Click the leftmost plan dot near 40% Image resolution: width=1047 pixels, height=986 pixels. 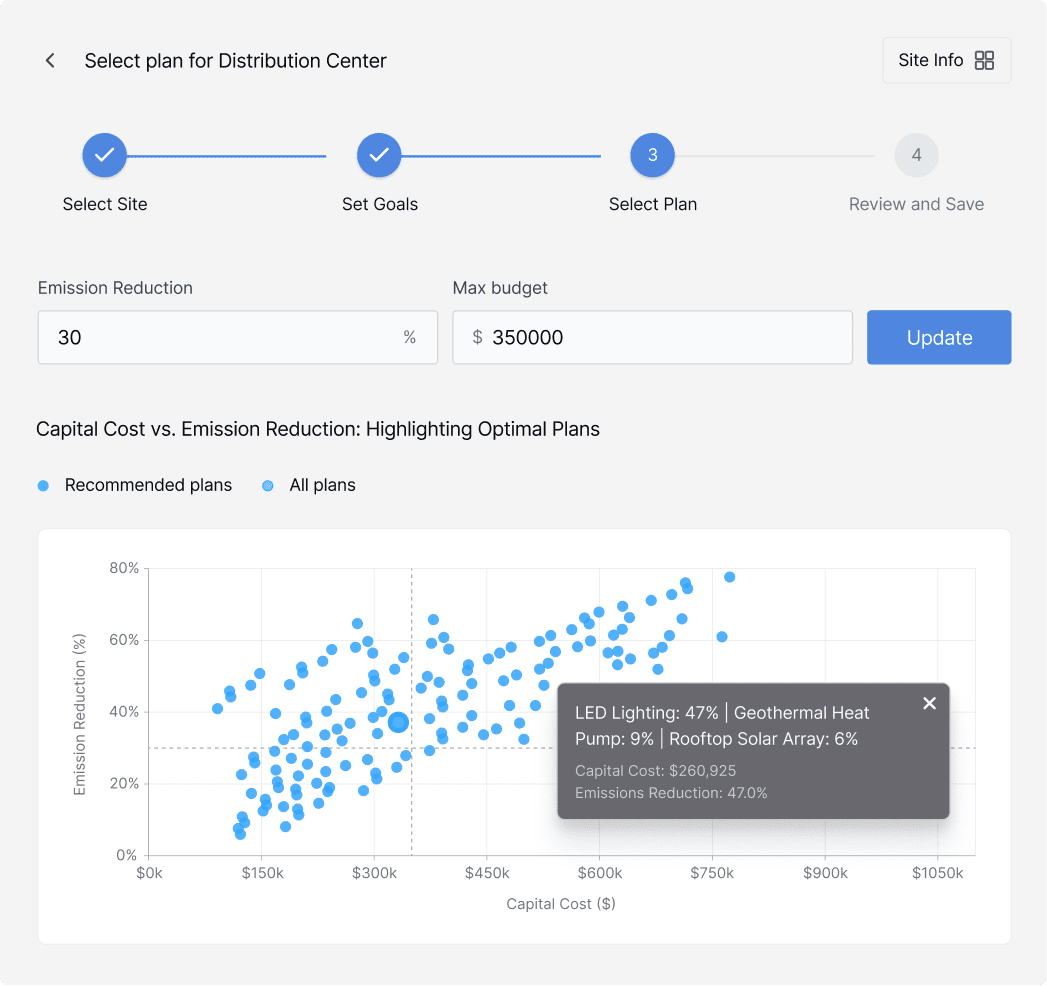tap(217, 709)
